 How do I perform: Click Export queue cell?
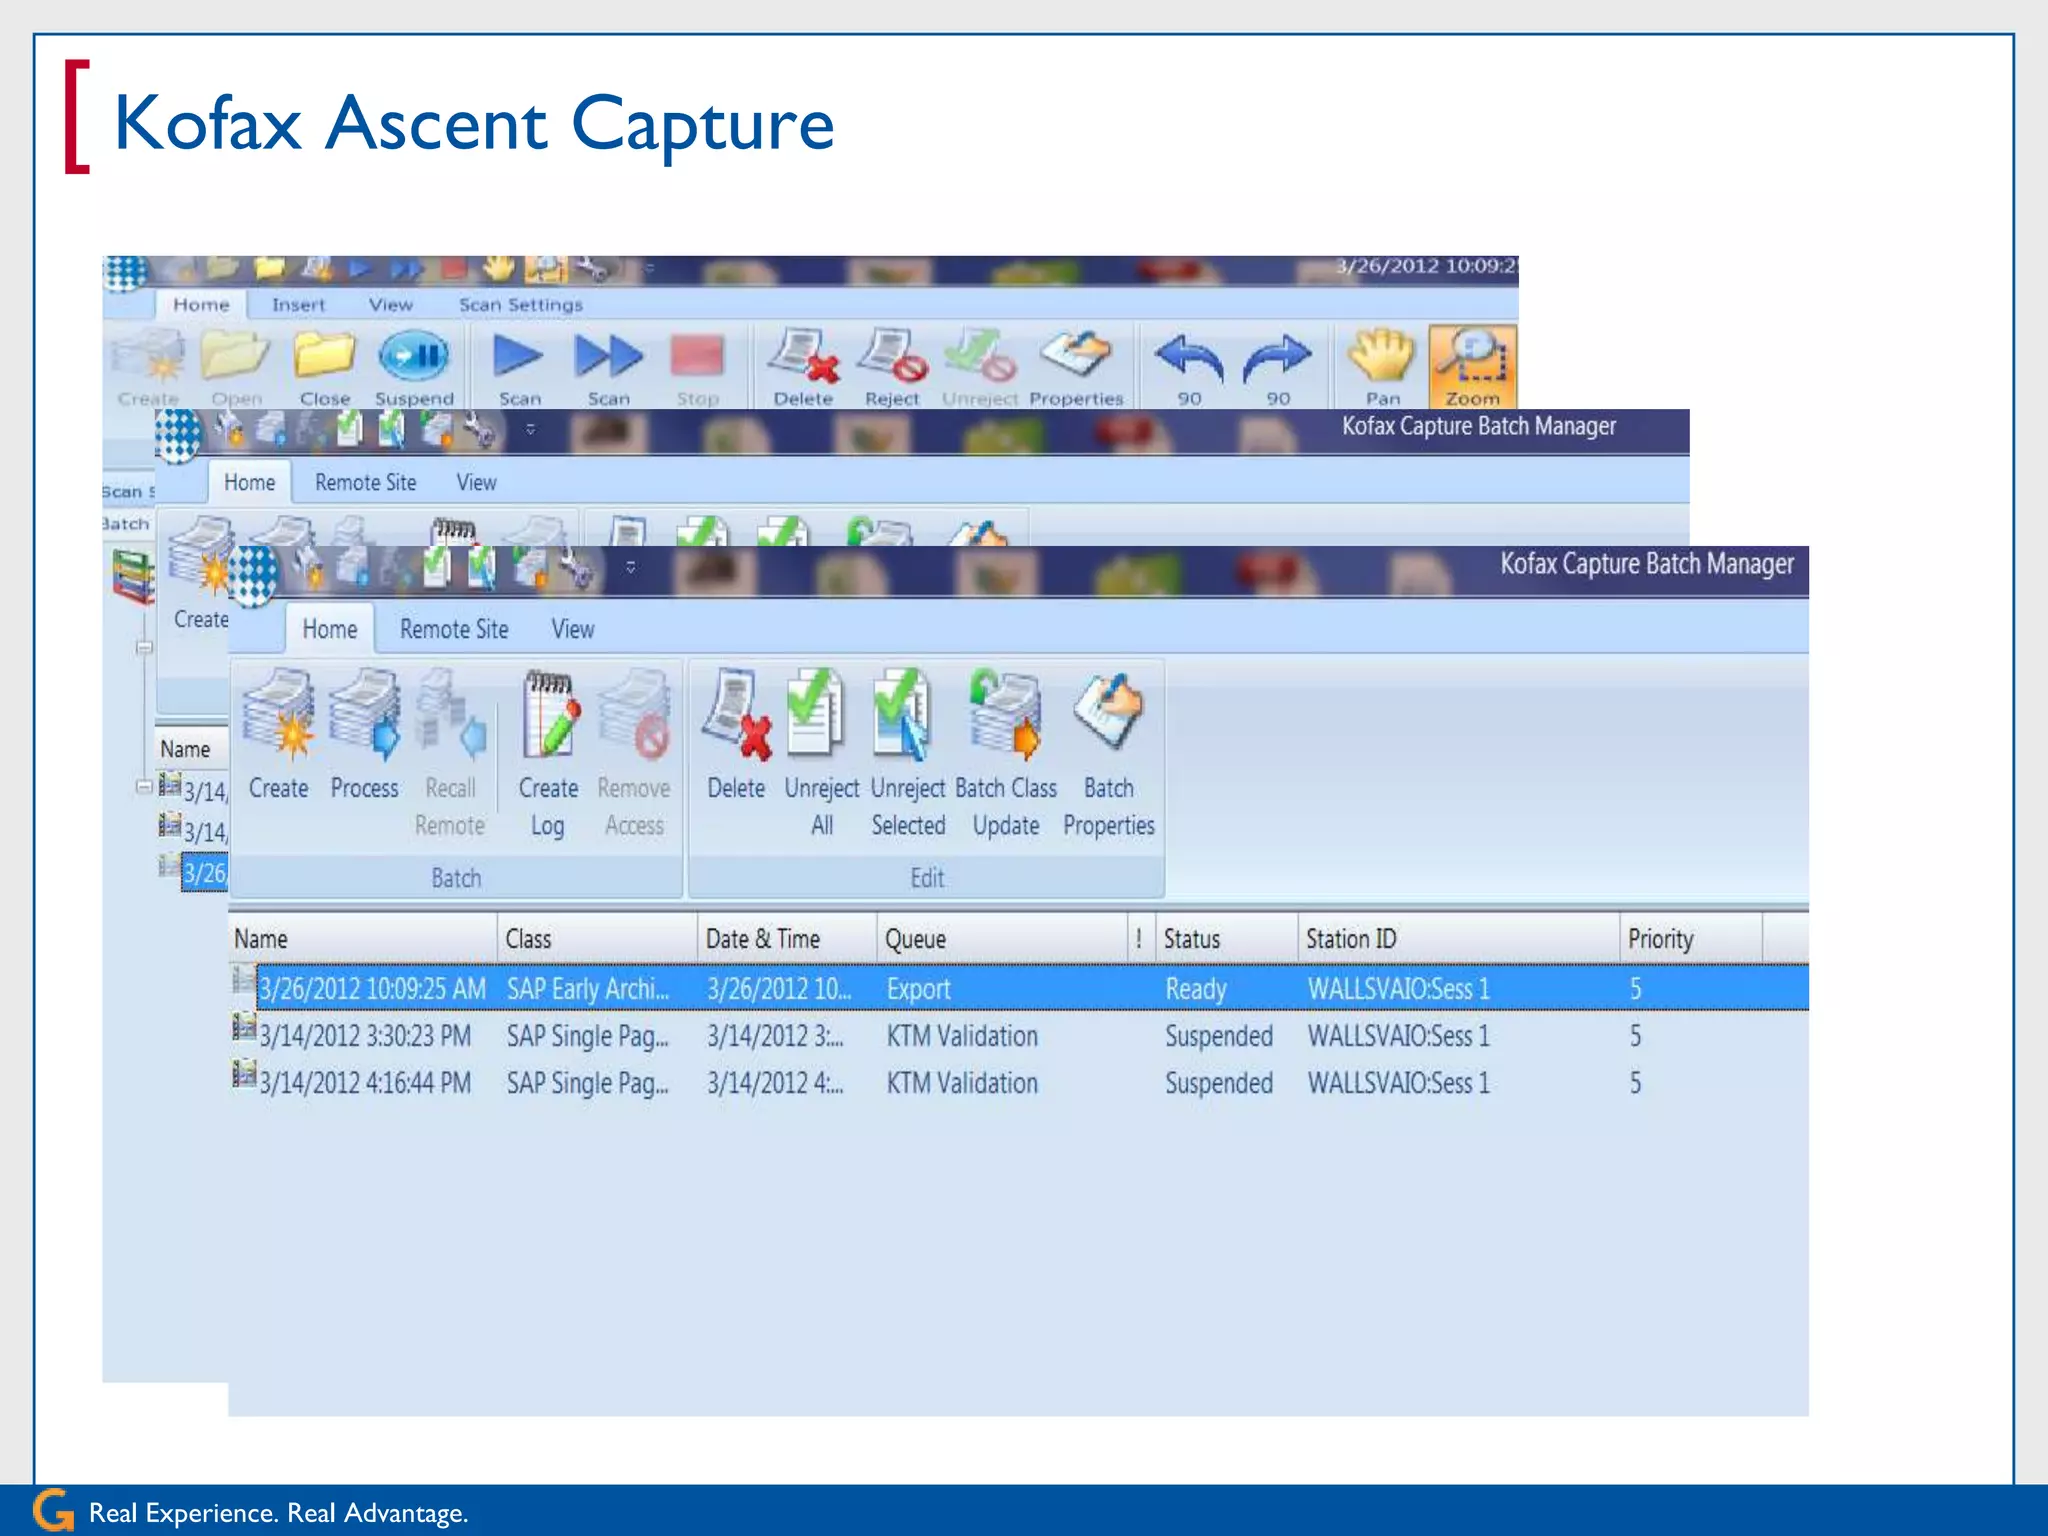[x=918, y=989]
